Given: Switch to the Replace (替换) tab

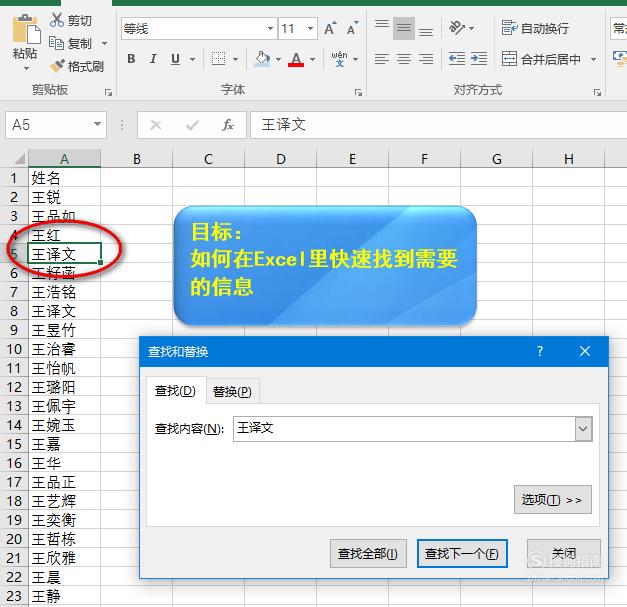Looking at the screenshot, I should [232, 391].
